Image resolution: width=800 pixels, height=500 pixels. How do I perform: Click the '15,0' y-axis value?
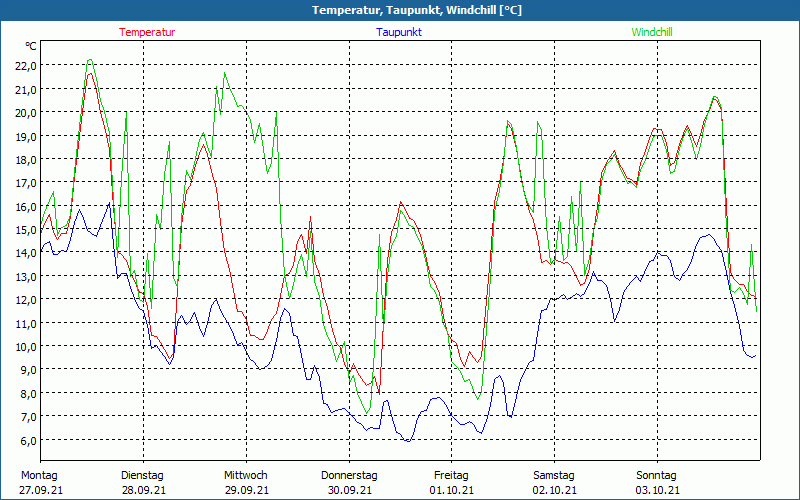click(26, 230)
